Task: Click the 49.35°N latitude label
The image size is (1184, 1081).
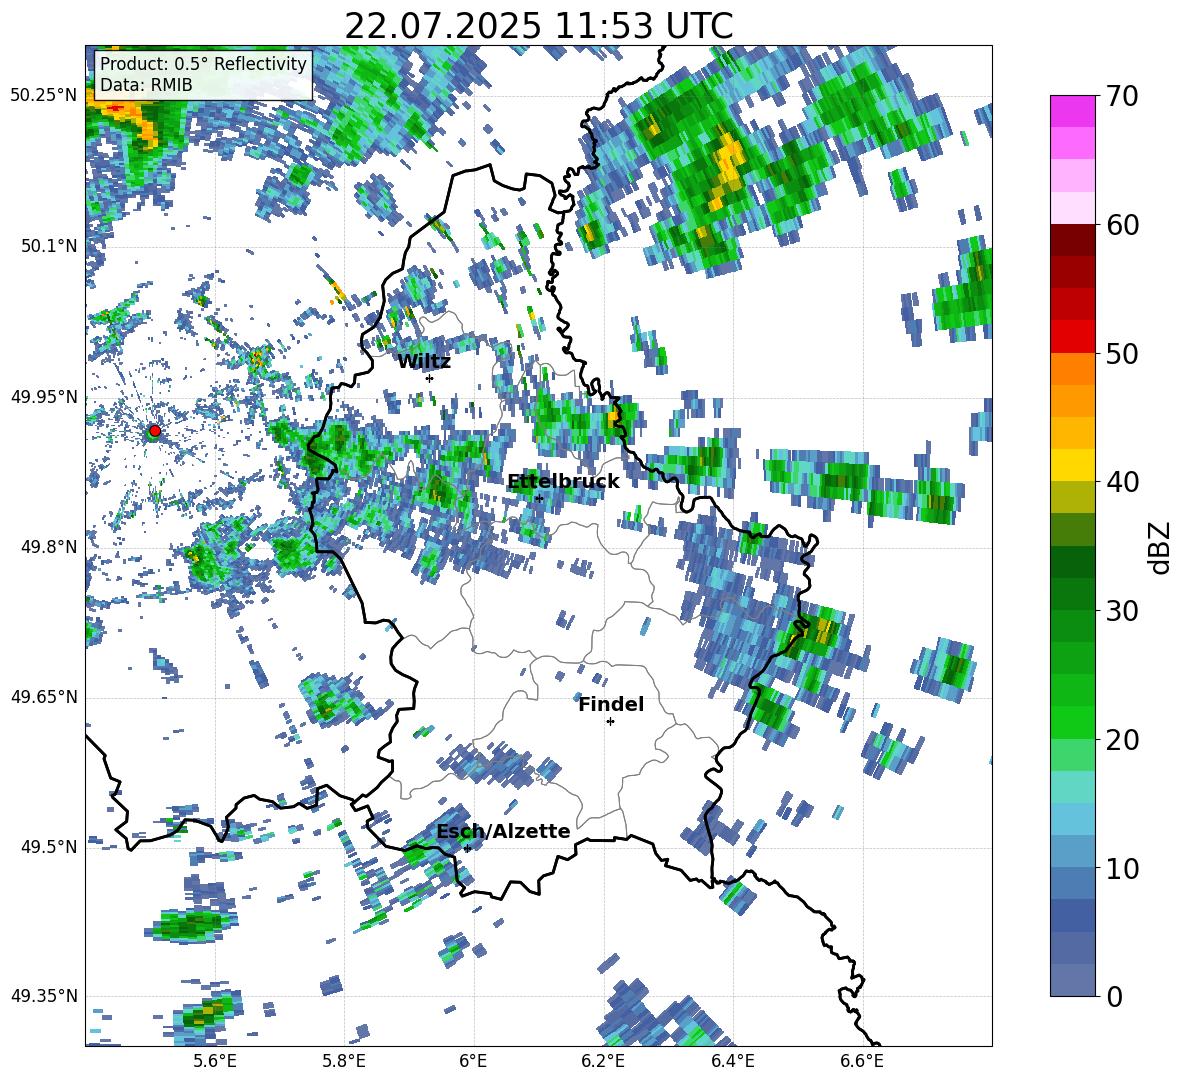Action: [x=44, y=996]
